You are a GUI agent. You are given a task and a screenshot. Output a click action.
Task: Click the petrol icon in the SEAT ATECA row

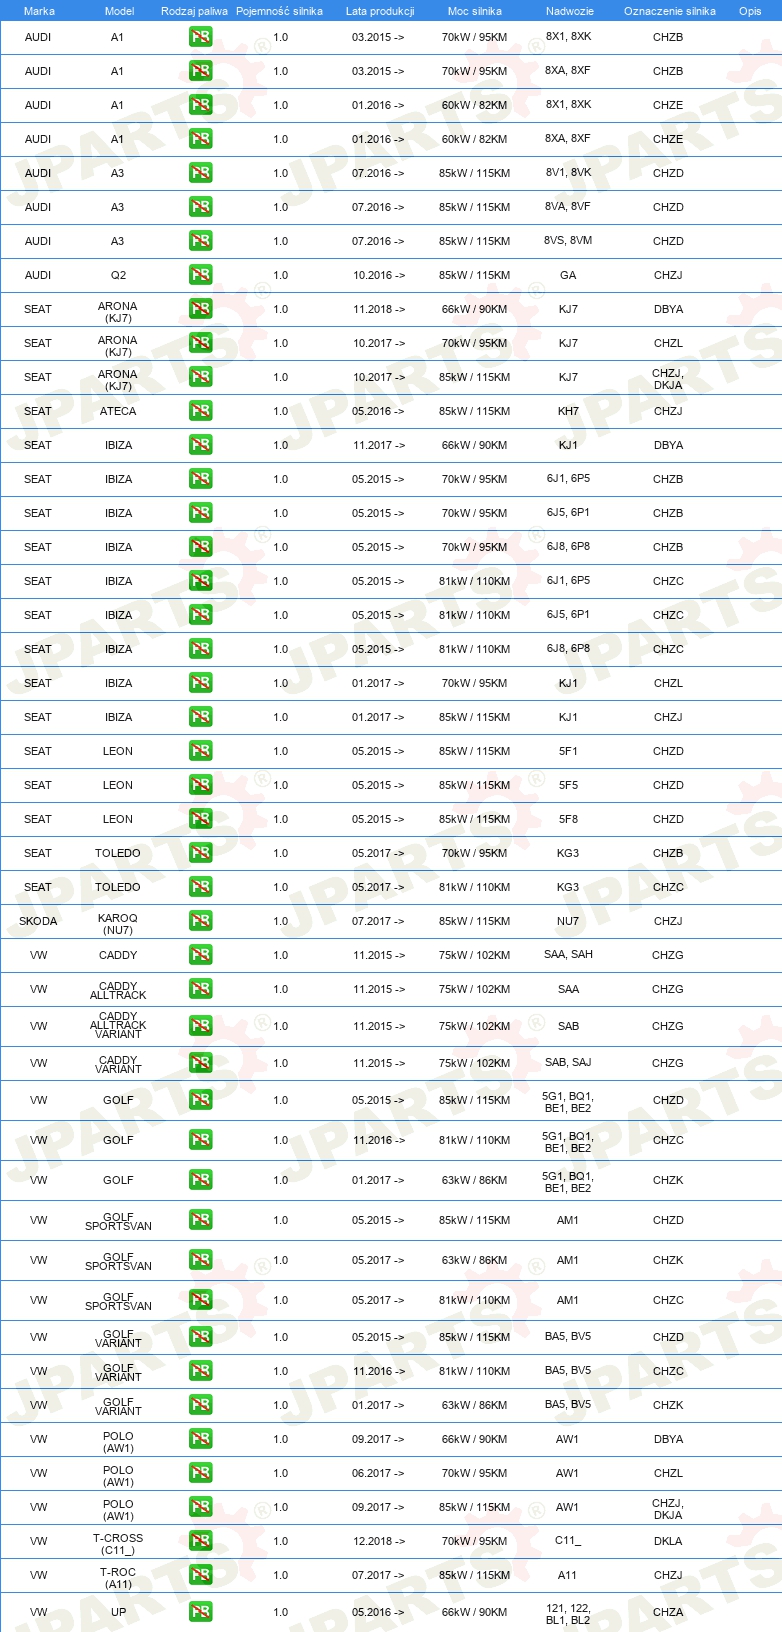coord(200,411)
